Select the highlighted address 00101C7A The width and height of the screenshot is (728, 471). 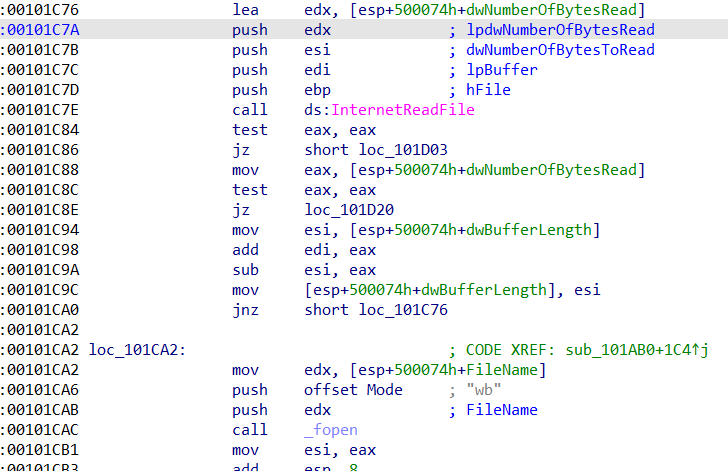pyautogui.click(x=43, y=30)
